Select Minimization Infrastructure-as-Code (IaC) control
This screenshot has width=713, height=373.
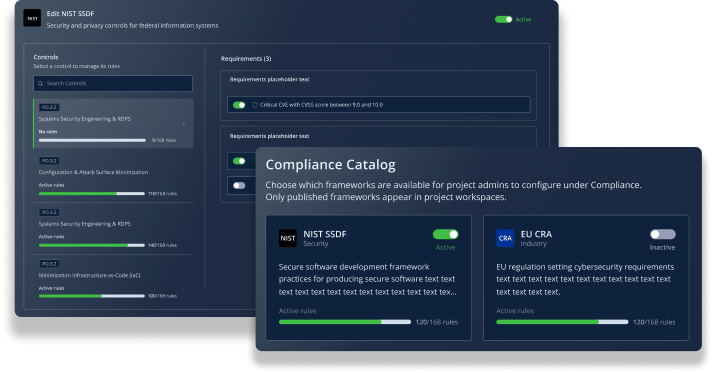click(113, 281)
